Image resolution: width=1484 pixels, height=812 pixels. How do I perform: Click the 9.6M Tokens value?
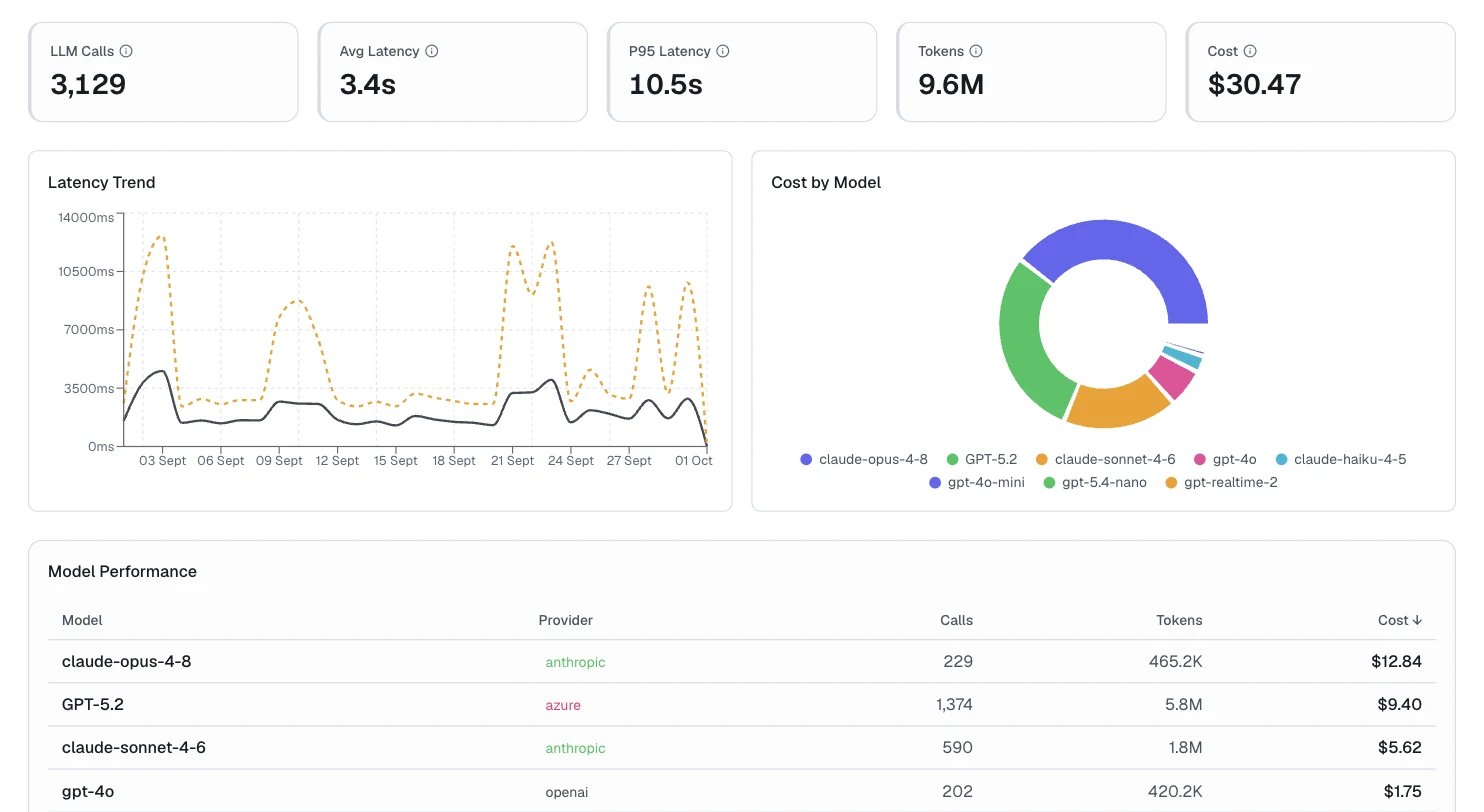click(x=951, y=84)
